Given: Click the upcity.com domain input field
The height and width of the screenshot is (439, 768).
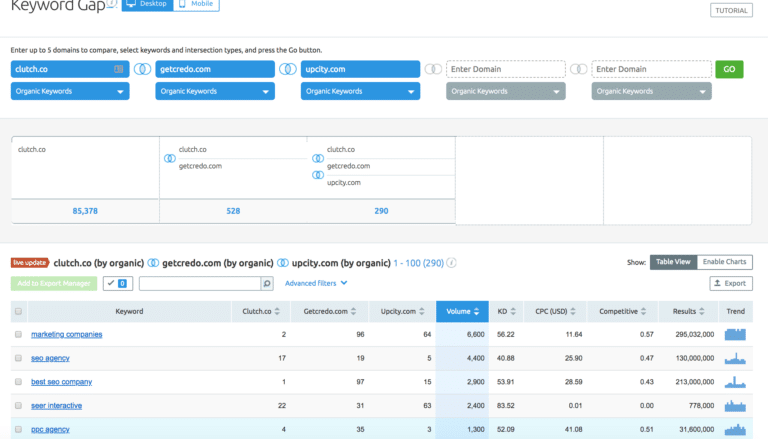Looking at the screenshot, I should (x=360, y=69).
